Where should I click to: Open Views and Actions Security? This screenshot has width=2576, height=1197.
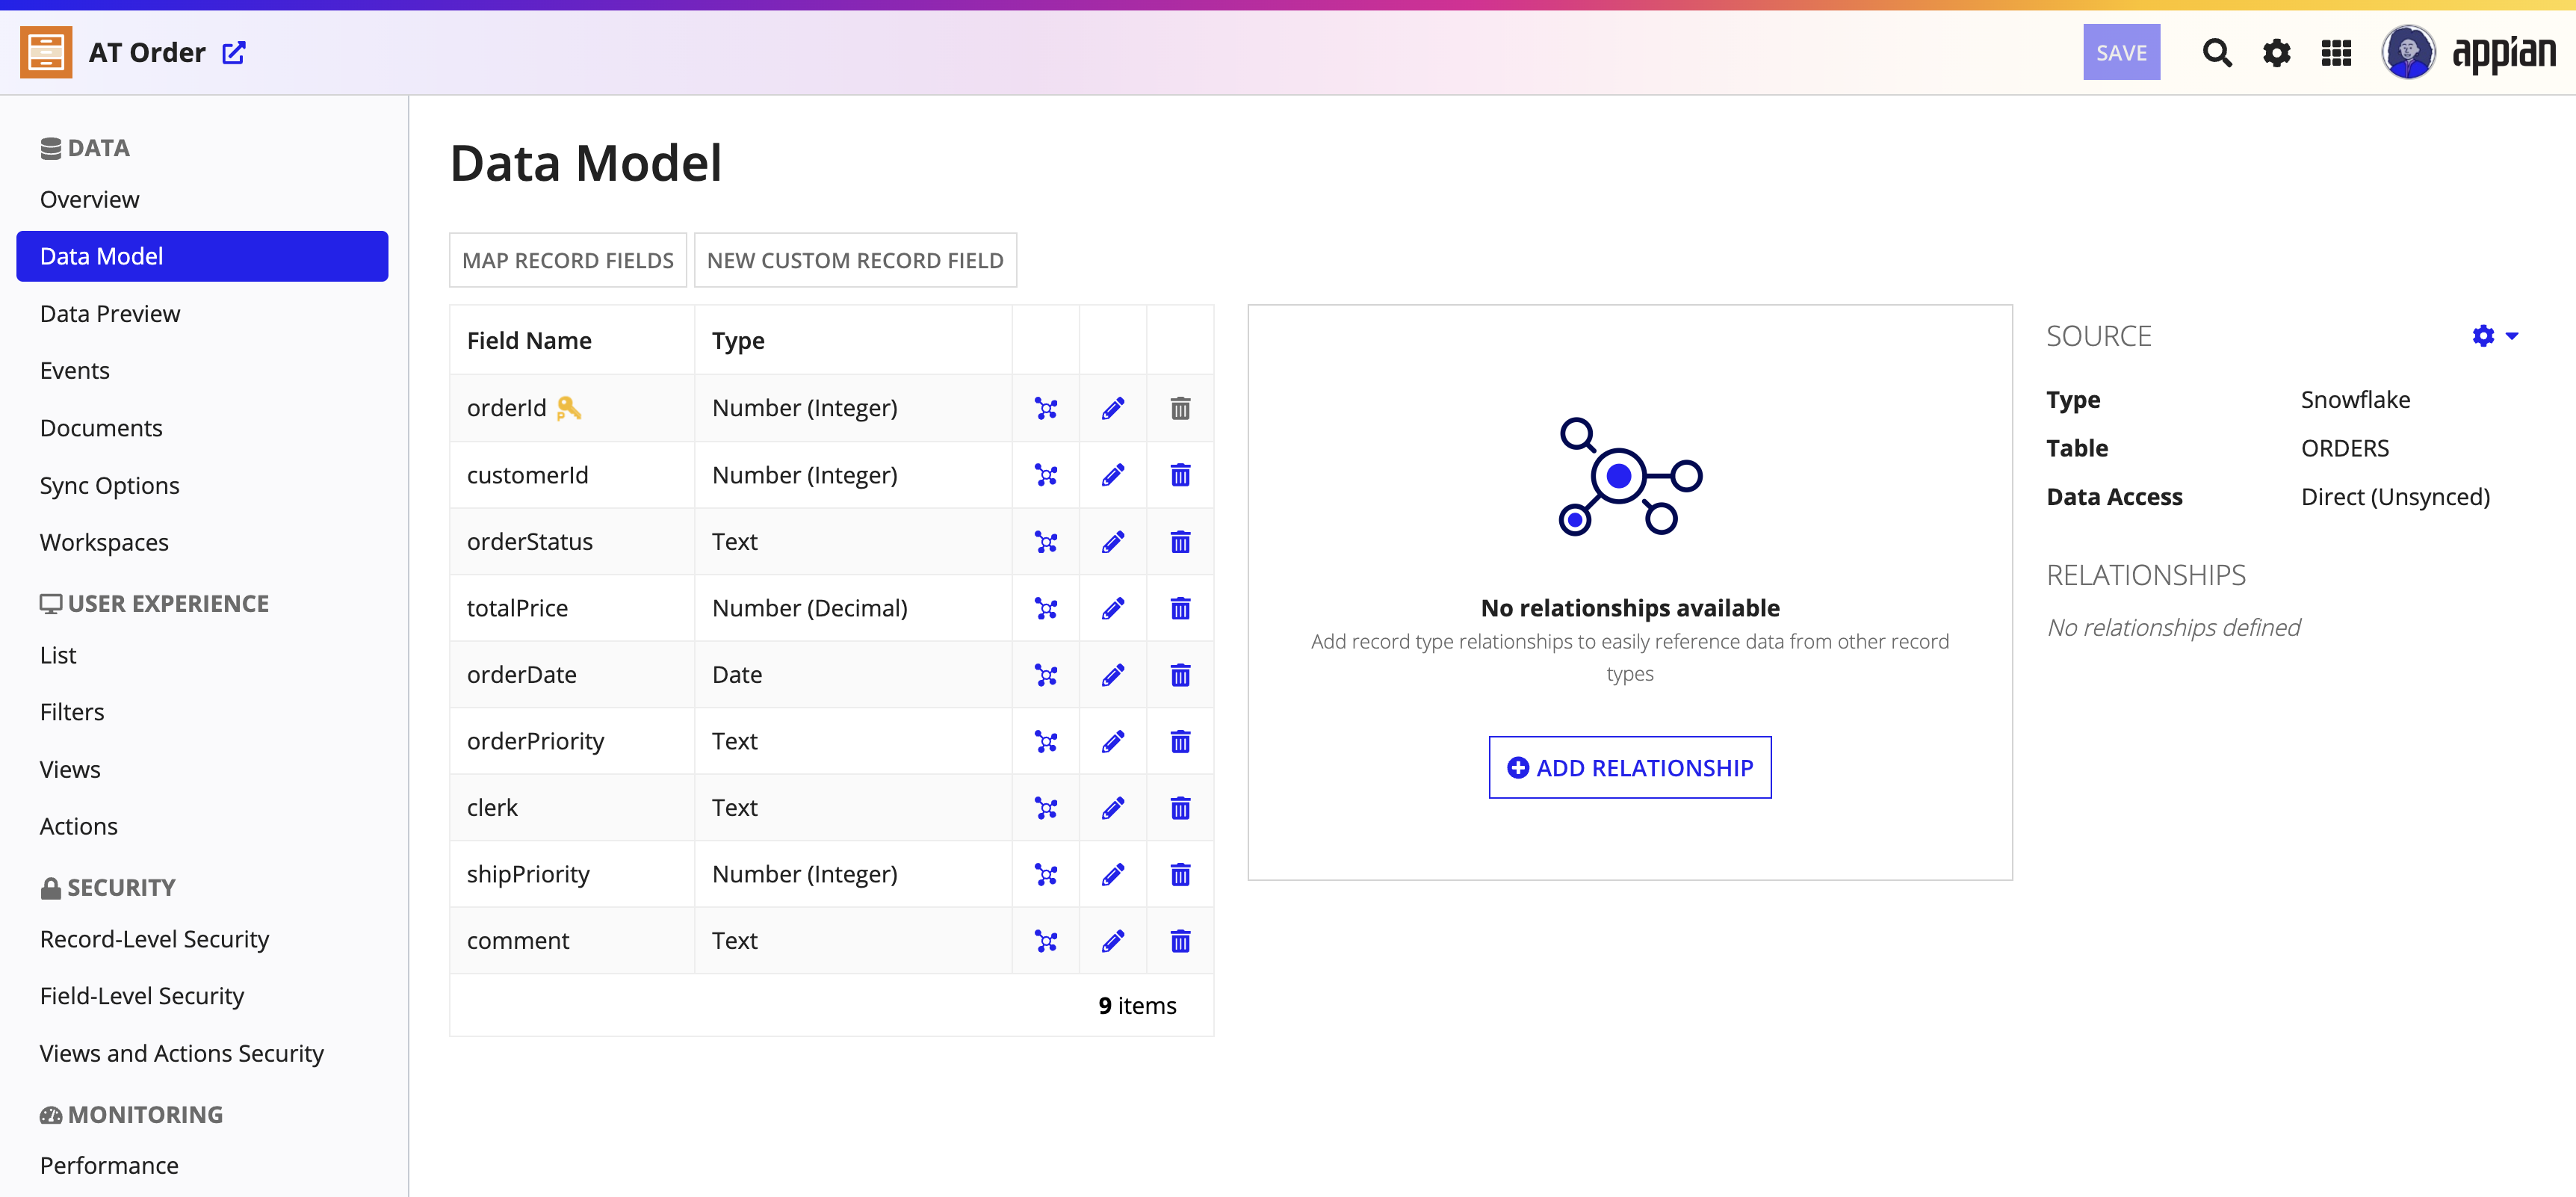point(182,1053)
